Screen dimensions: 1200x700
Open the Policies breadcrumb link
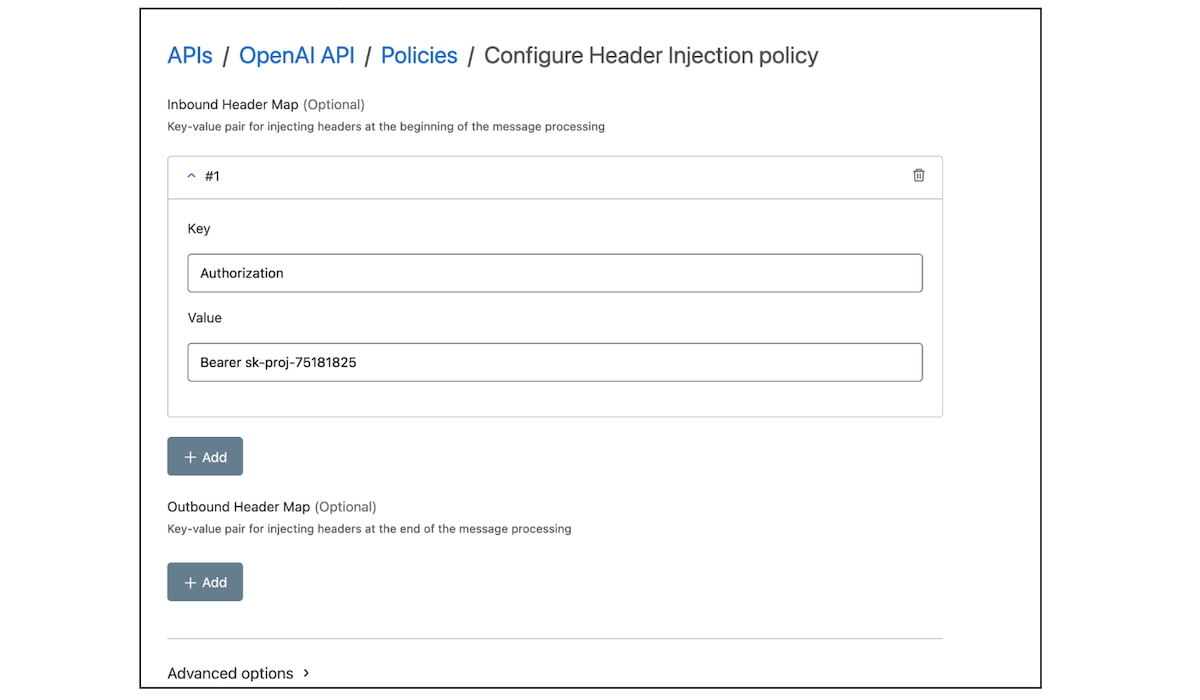(419, 56)
